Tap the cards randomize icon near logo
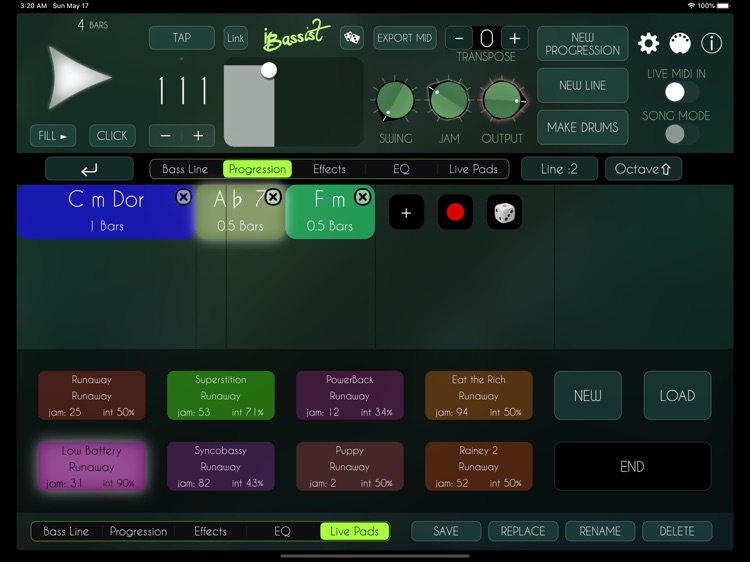The height and width of the screenshot is (562, 750). (352, 38)
